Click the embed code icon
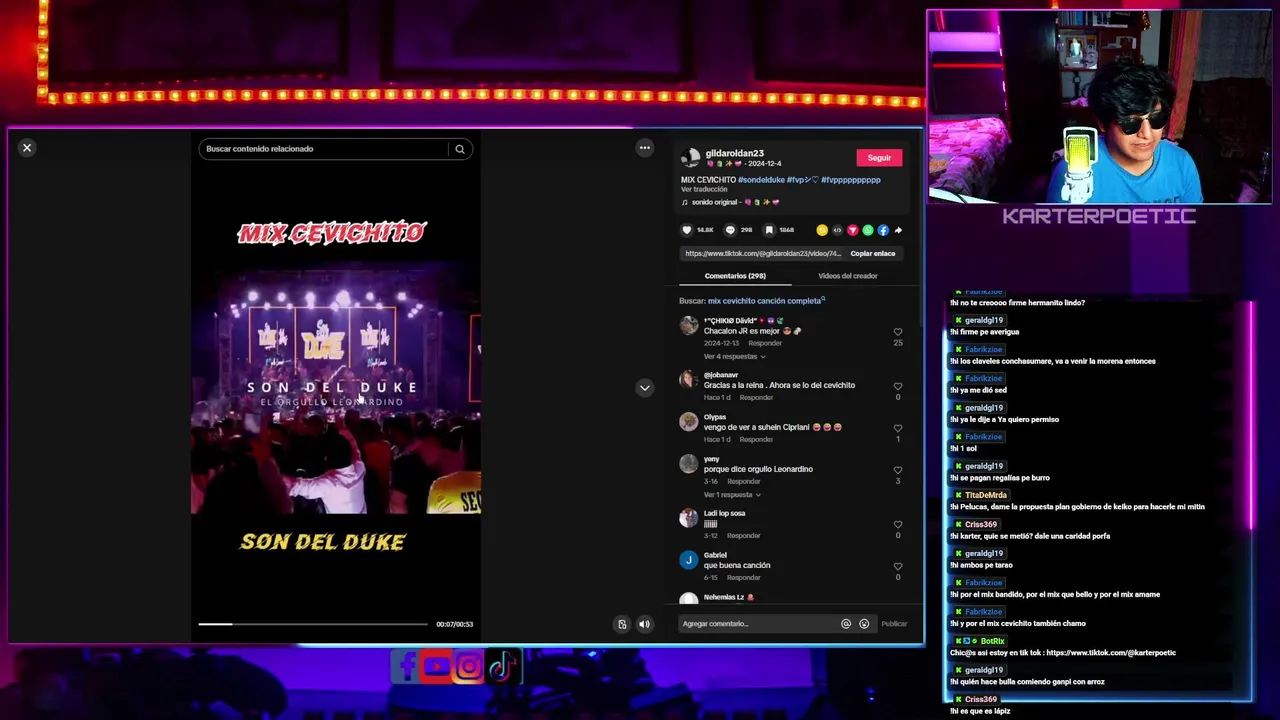1280x720 pixels. (837, 230)
